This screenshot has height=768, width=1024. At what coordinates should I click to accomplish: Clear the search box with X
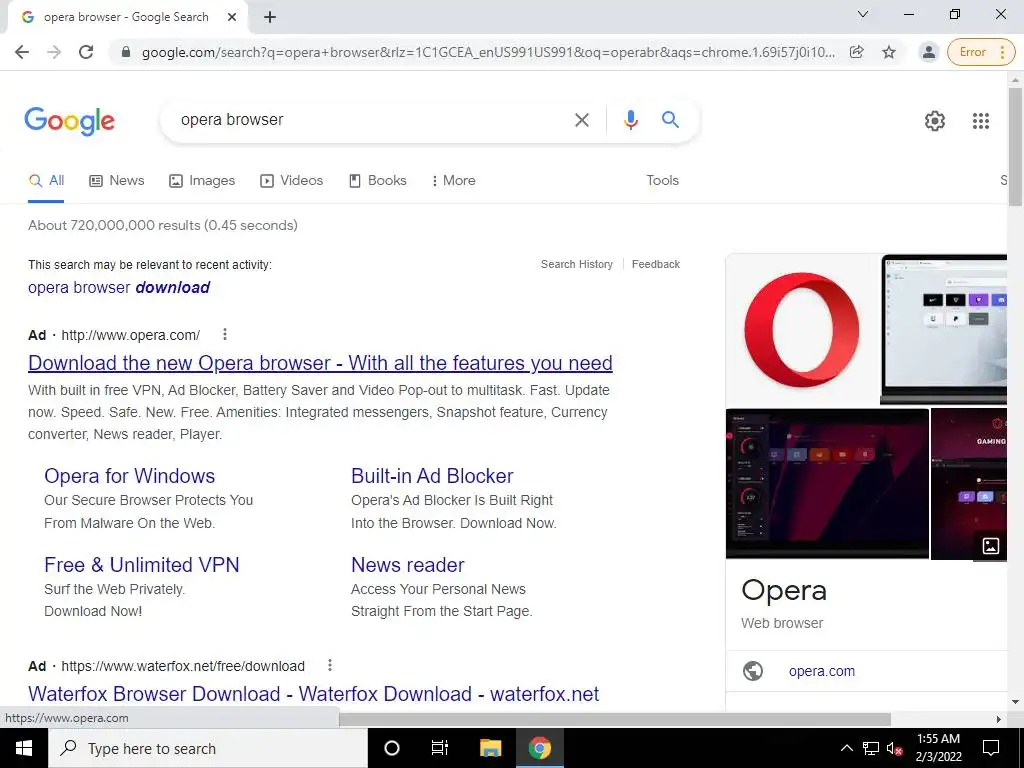(581, 120)
